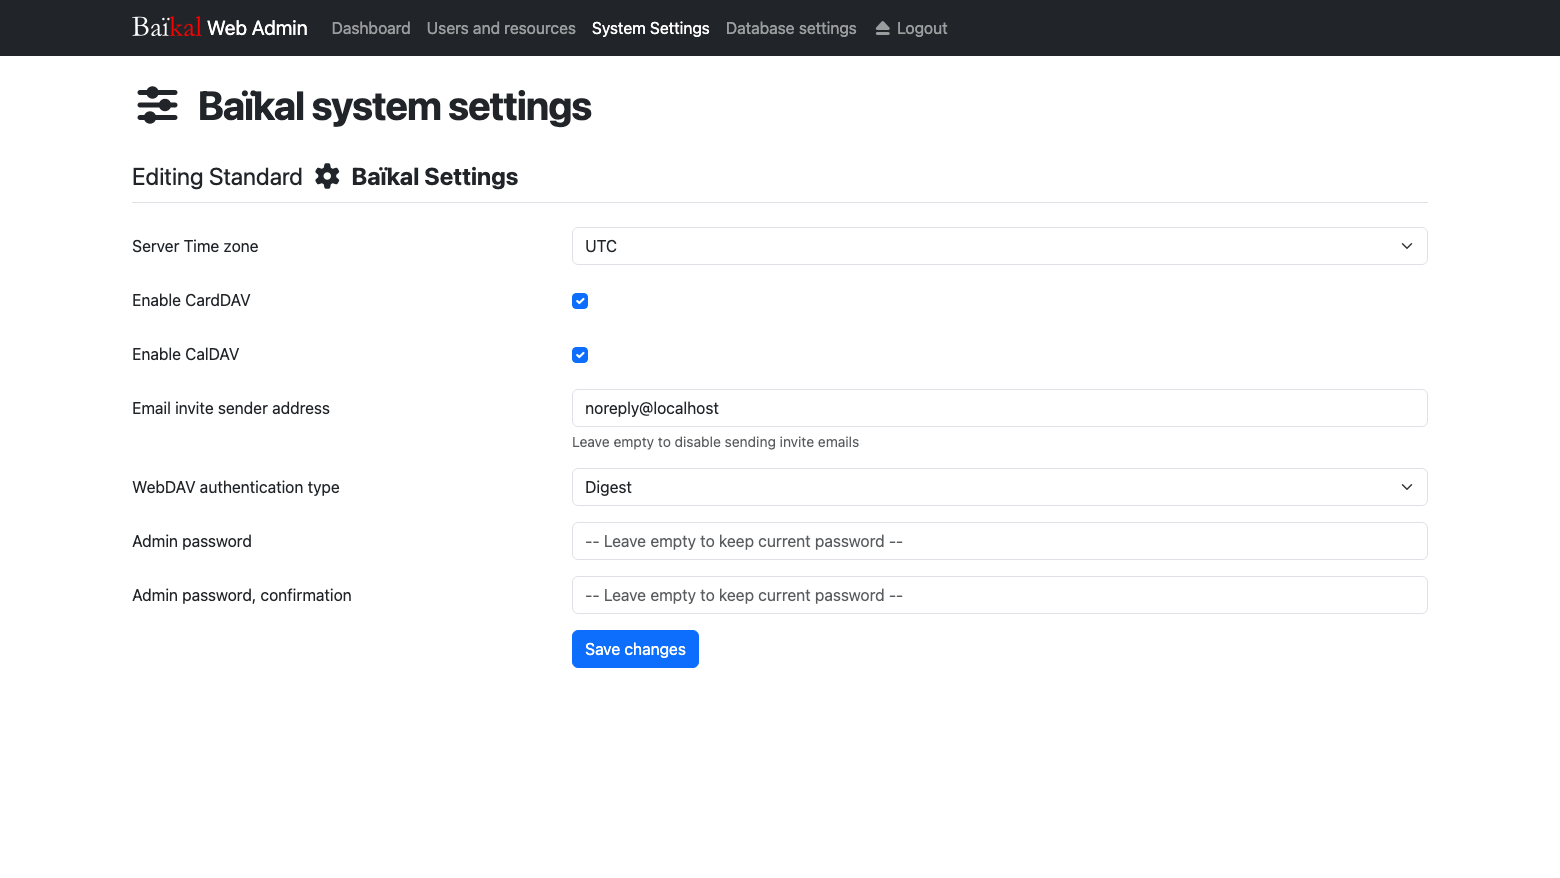
Task: Click the "Baïkal system settings" heading
Action: 395,106
